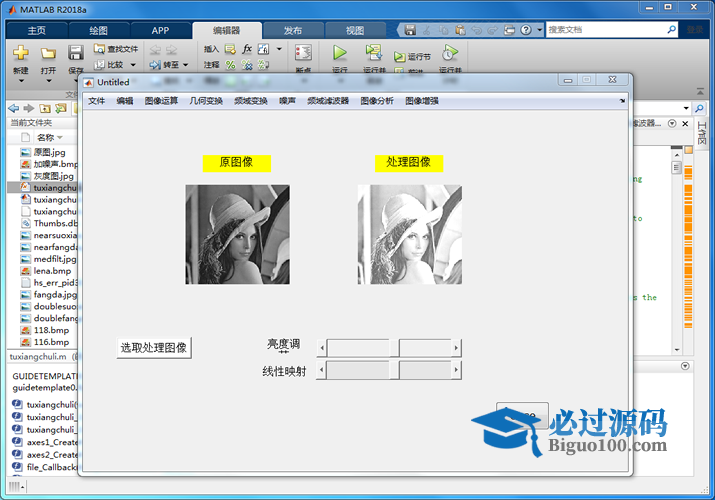Click the help question mark icon

[526, 30]
